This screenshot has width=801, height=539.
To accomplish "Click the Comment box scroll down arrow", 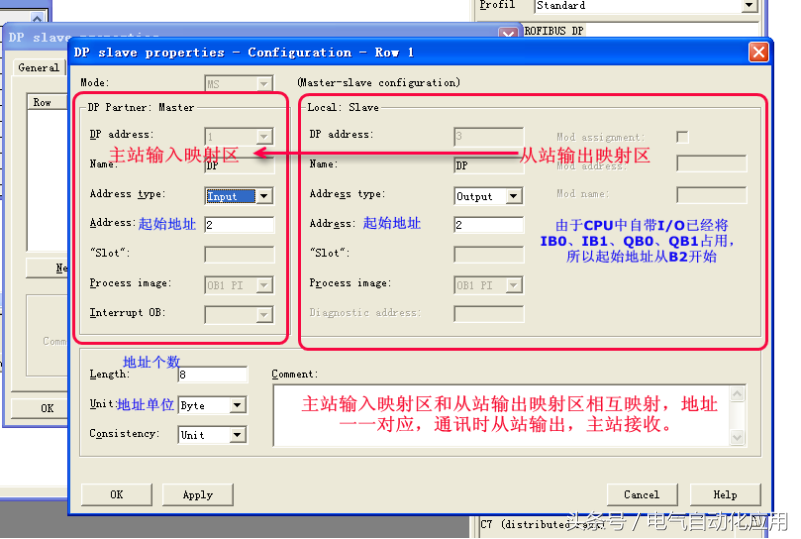I will pos(738,437).
